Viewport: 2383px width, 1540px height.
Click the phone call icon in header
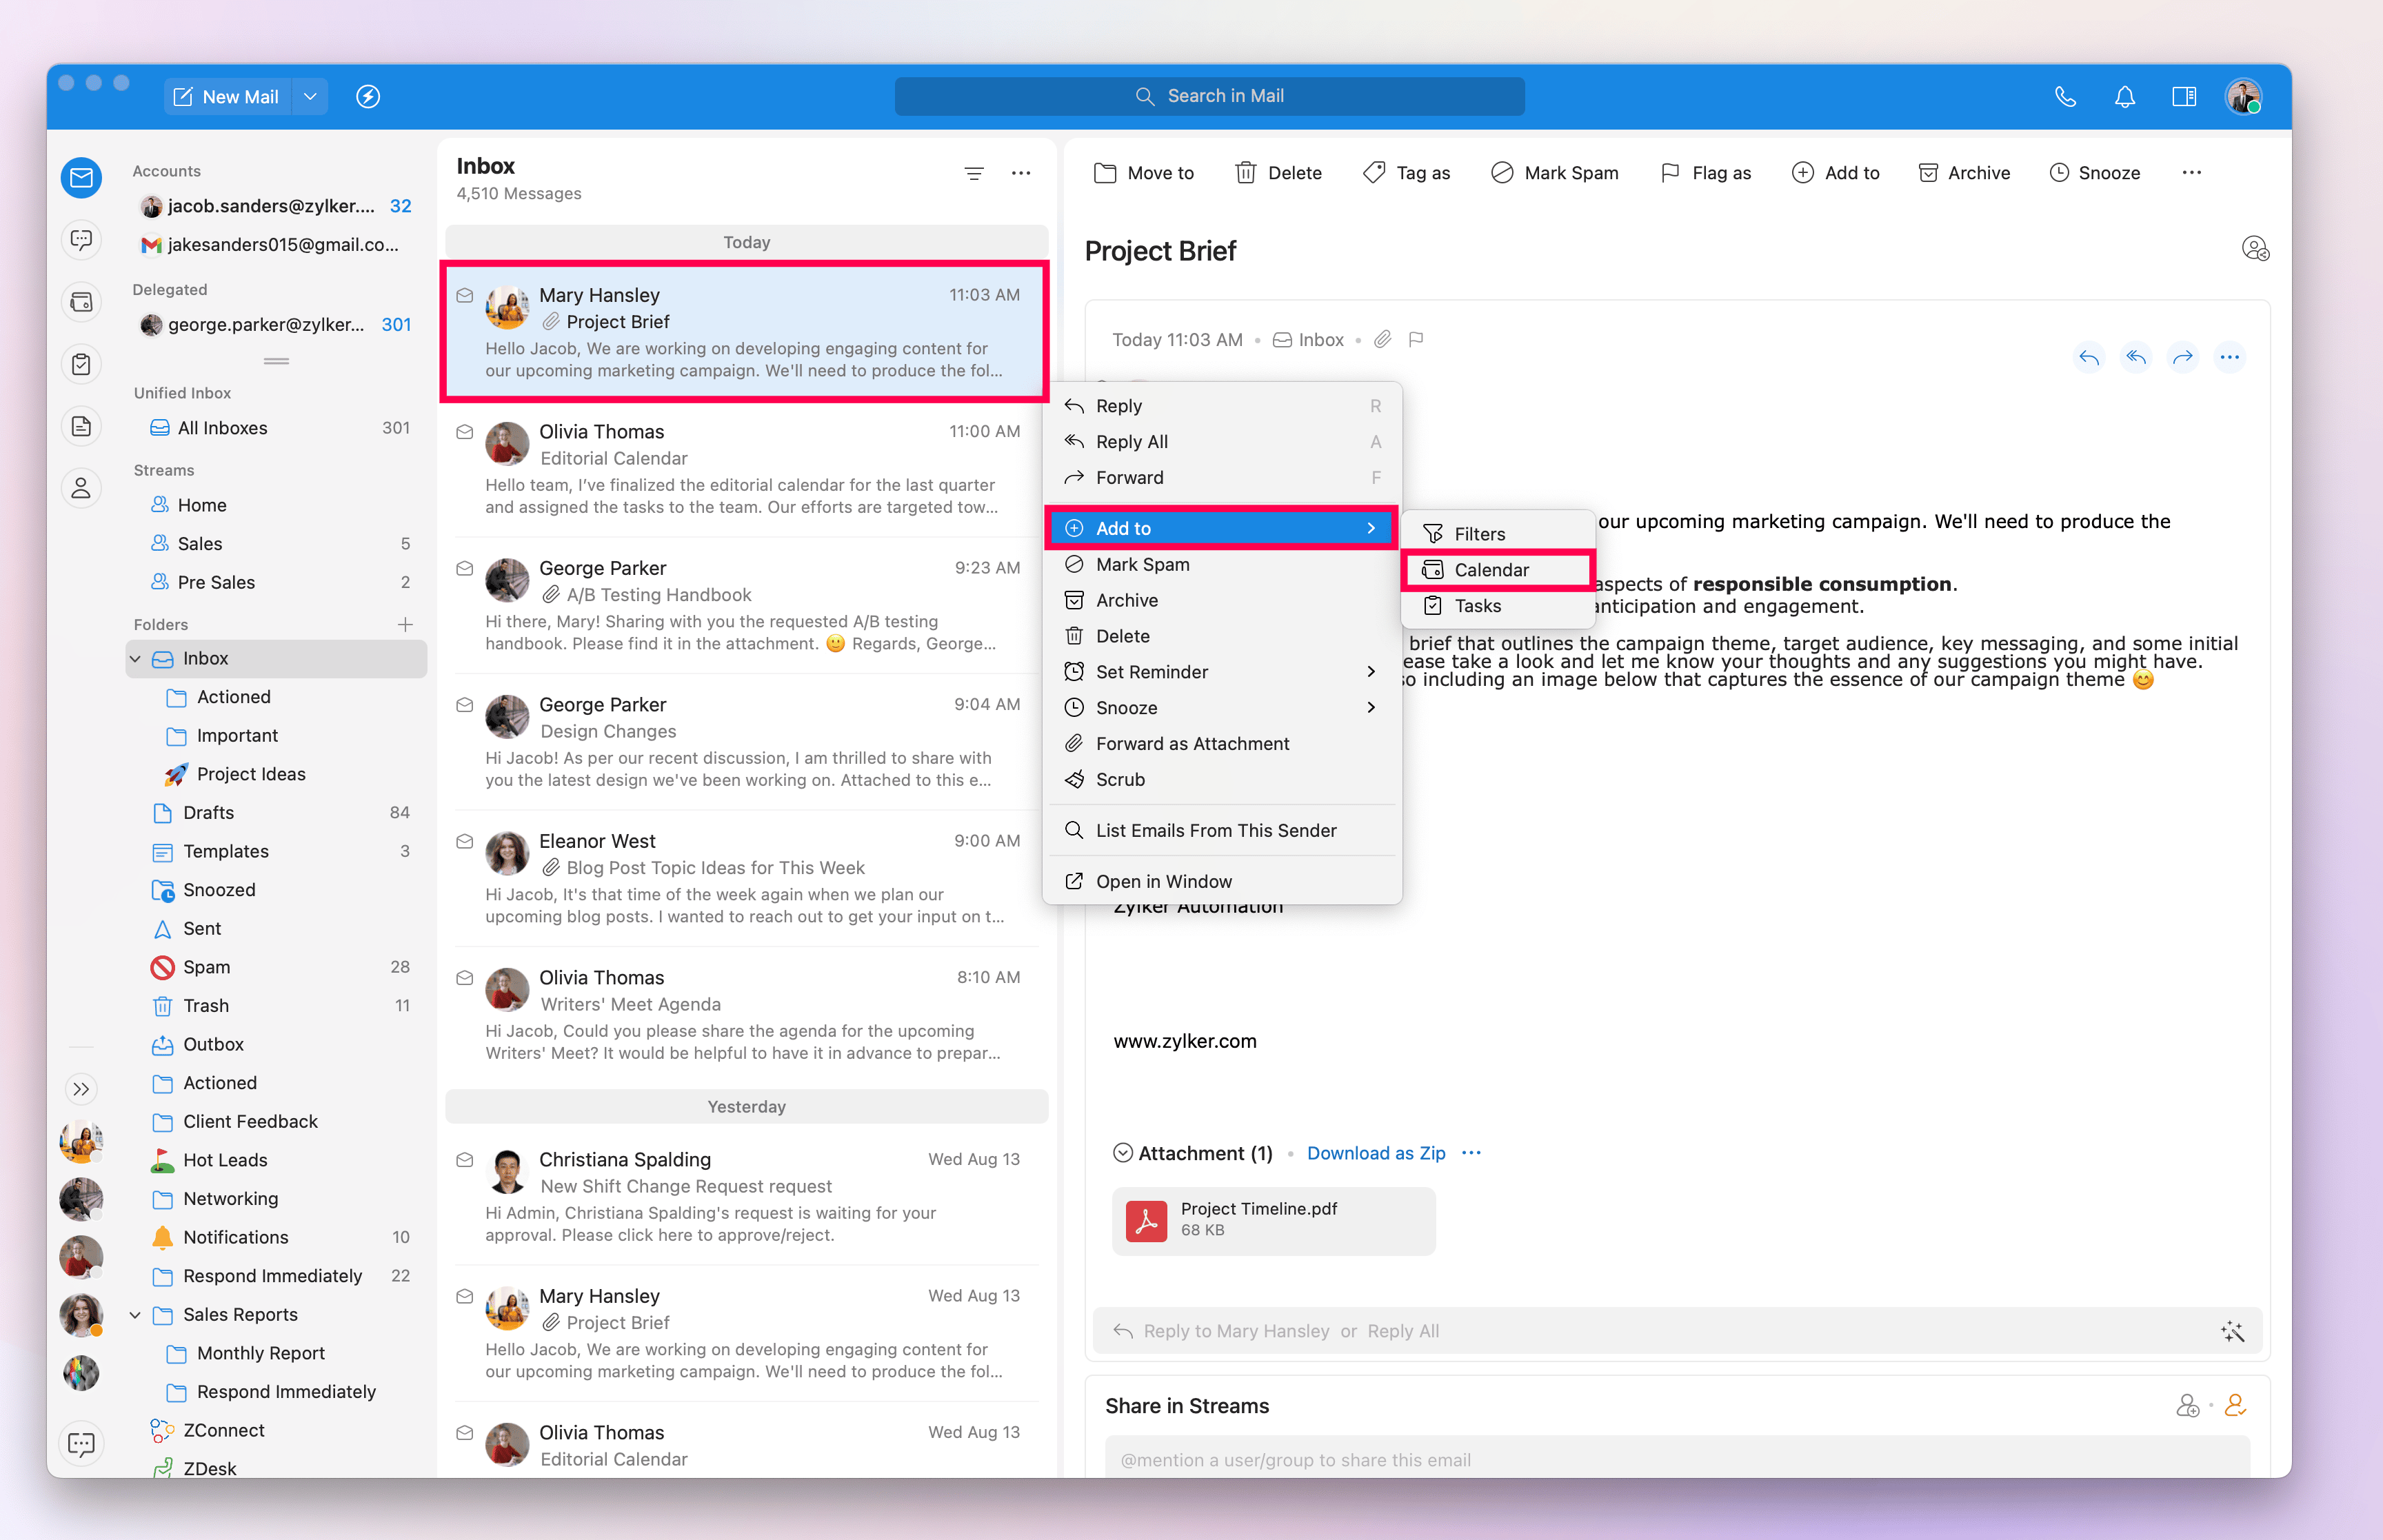tap(2065, 97)
